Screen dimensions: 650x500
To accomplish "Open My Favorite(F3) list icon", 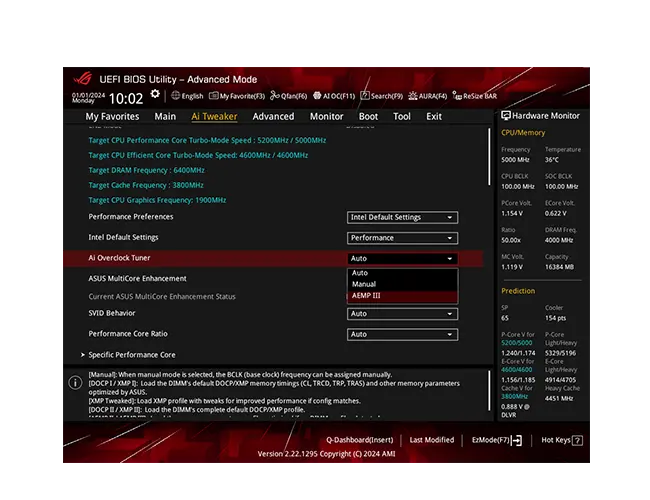I will (x=213, y=96).
